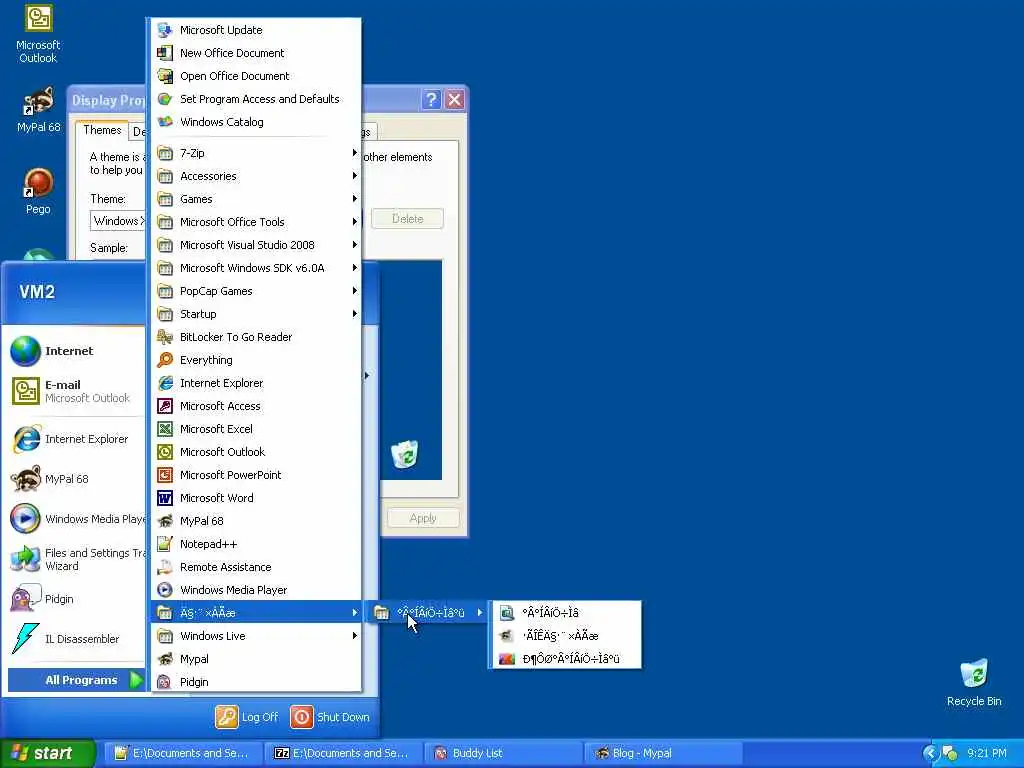Expand Microsoft Visual Studio 2008 submenu
The height and width of the screenshot is (768, 1024).
[256, 245]
